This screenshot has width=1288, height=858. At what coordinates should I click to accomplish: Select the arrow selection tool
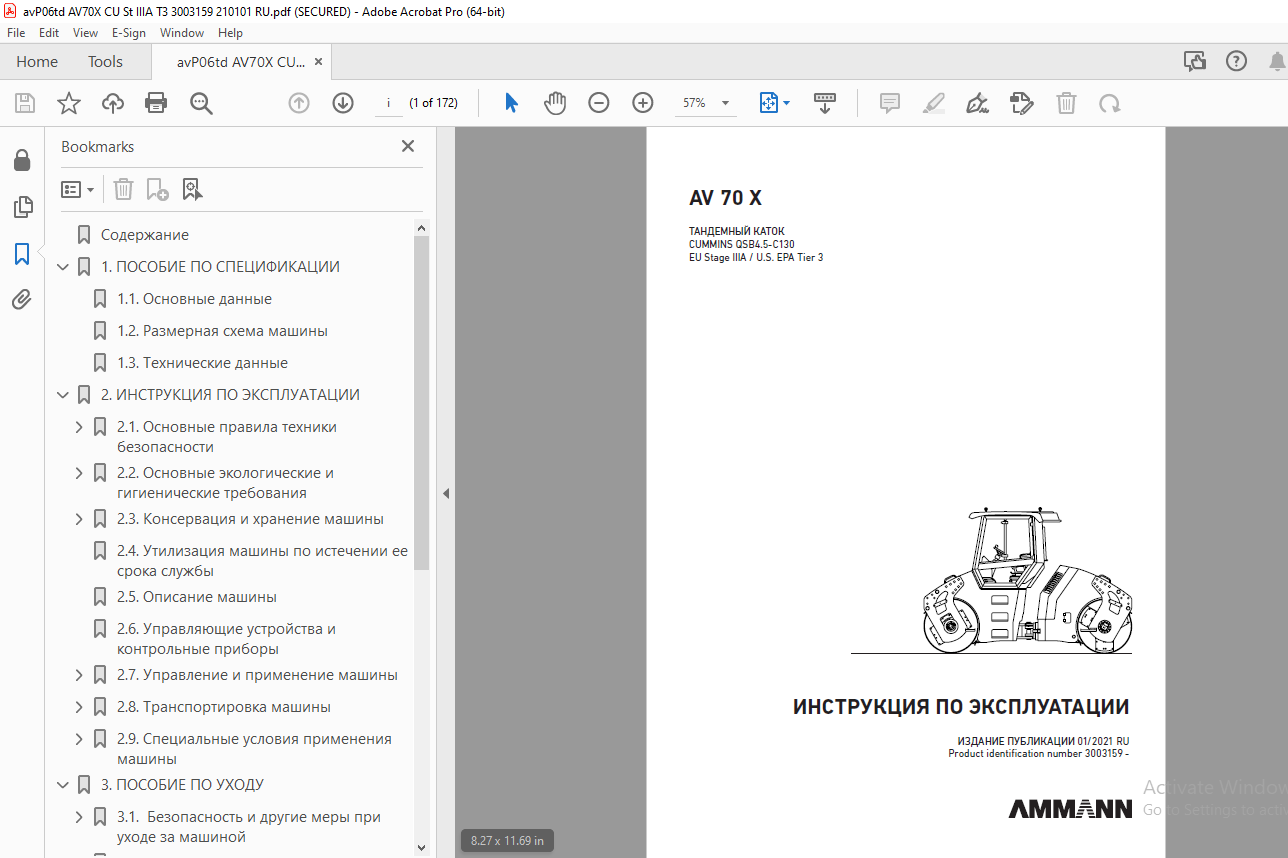coord(511,103)
